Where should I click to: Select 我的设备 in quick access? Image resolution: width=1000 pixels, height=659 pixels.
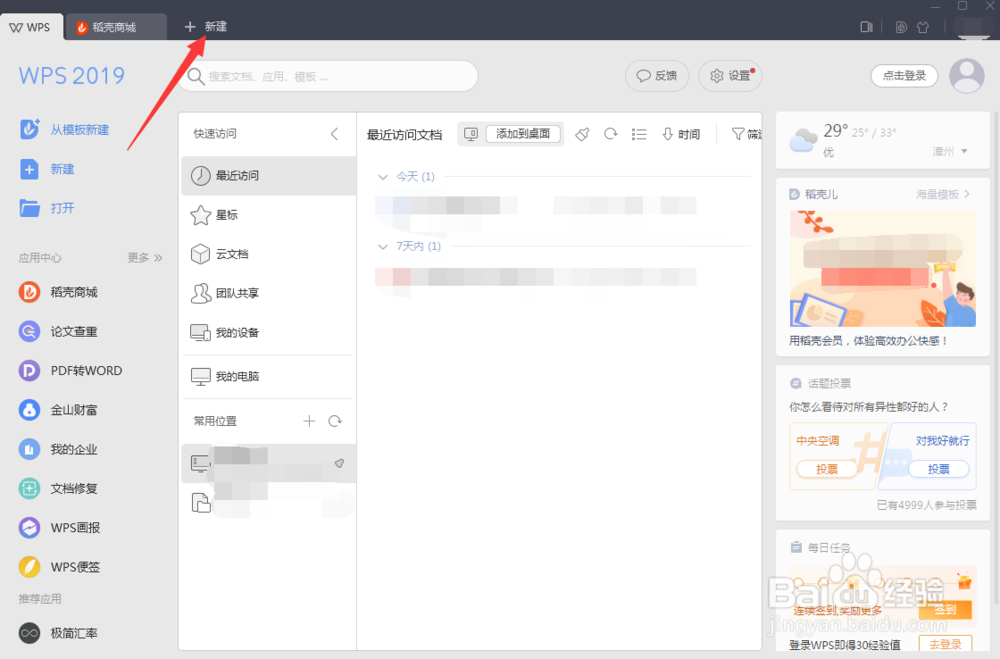click(268, 332)
